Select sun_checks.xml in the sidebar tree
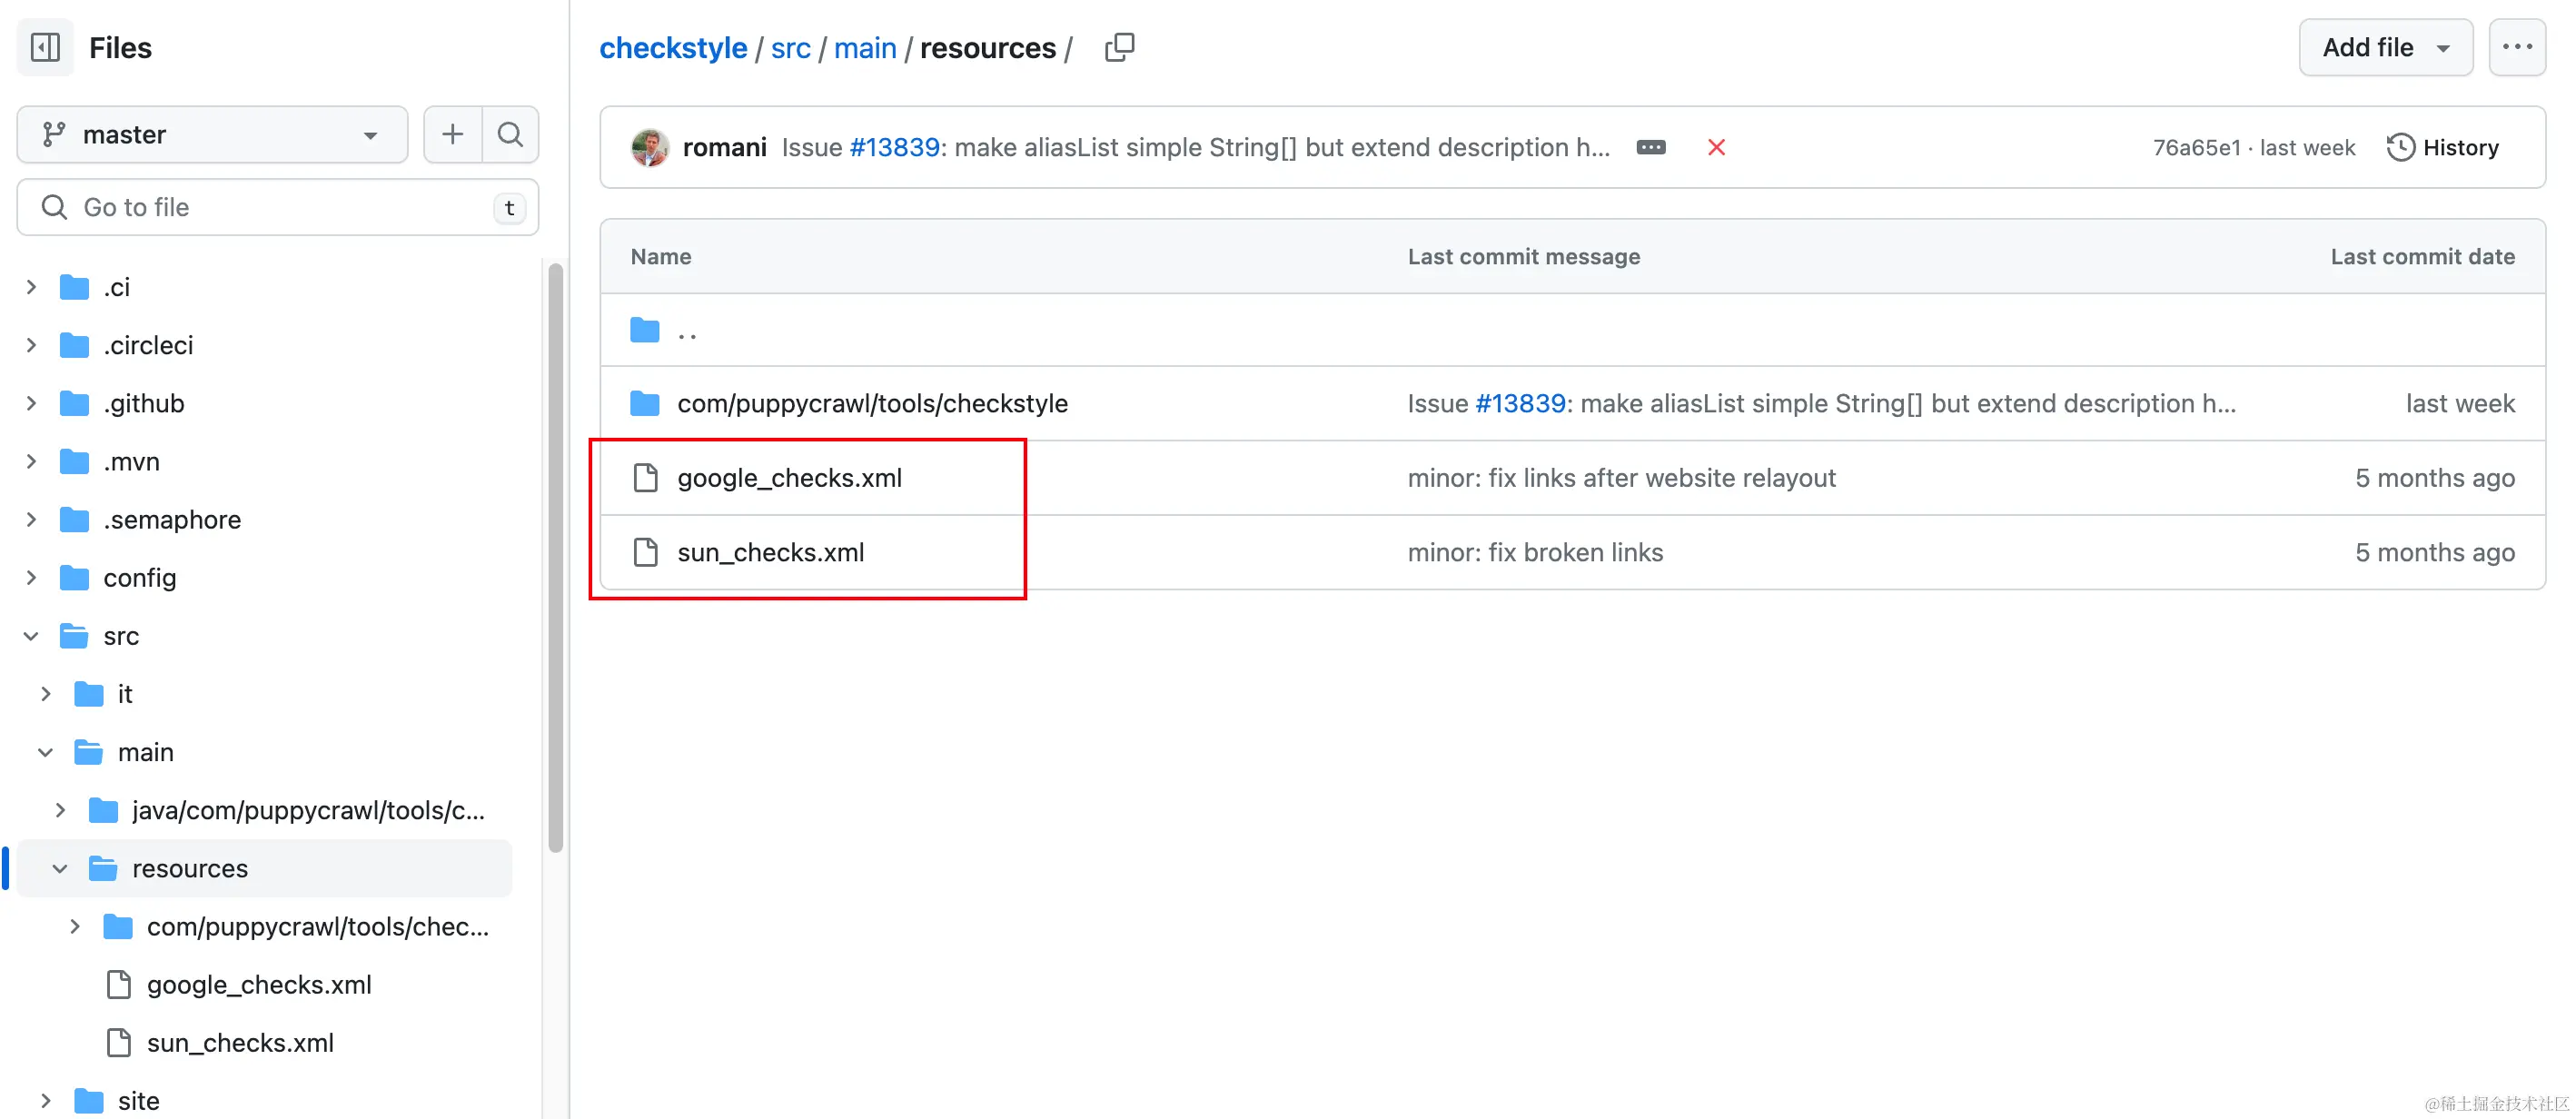 (240, 1043)
